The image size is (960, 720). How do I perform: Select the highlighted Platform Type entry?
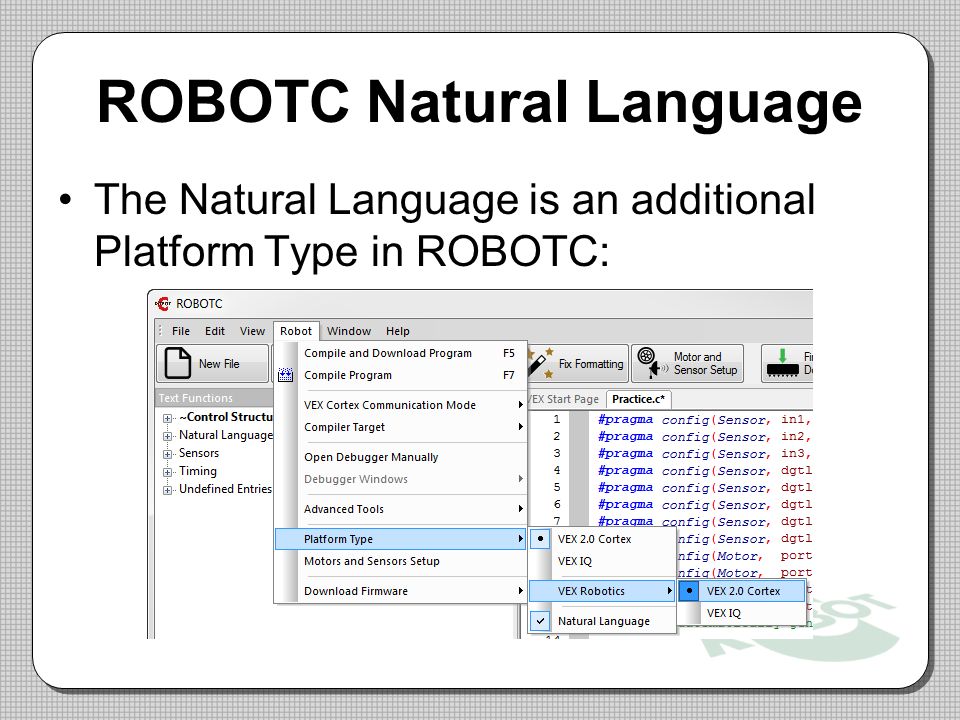[x=400, y=539]
